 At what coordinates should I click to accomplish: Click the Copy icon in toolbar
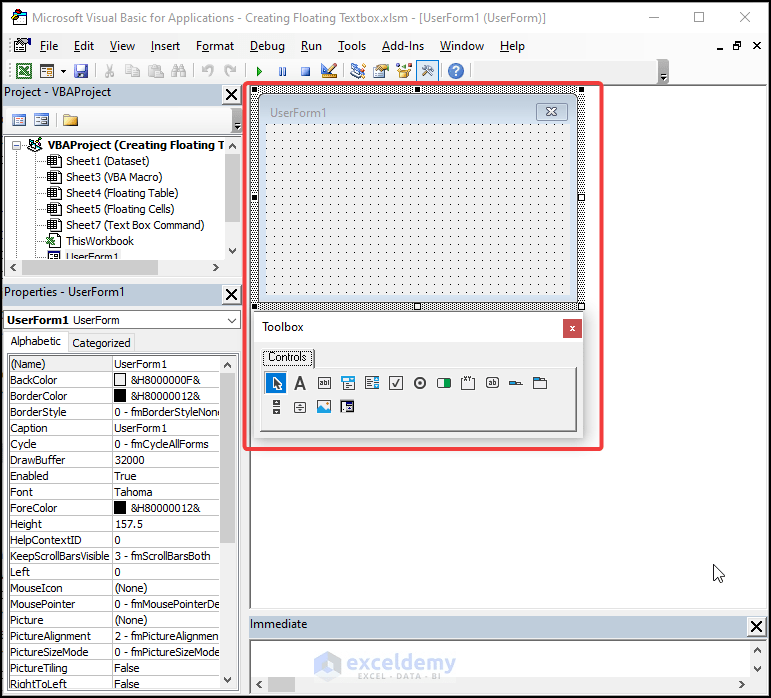coord(132,71)
